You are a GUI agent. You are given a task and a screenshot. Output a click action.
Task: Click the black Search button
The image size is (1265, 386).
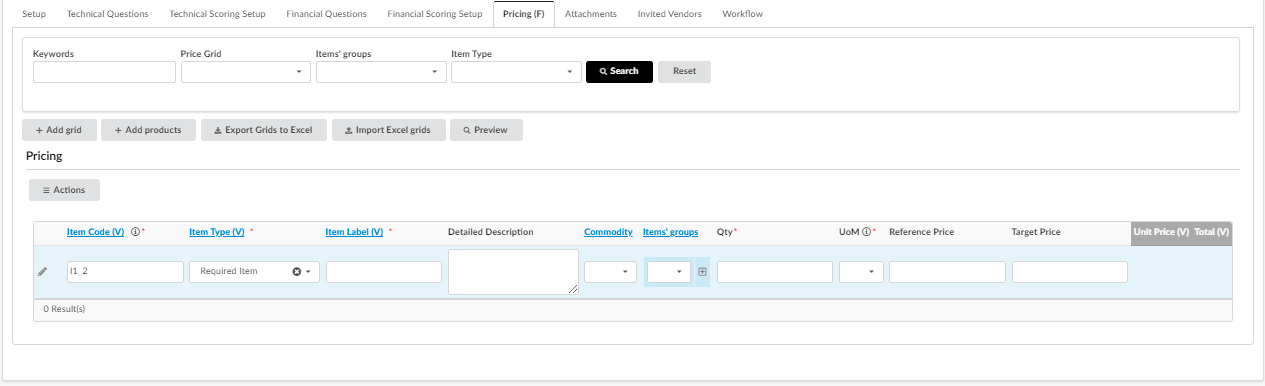pos(619,72)
